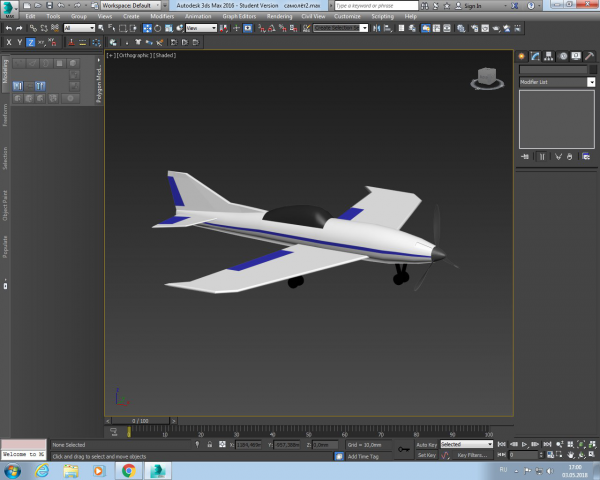
Task: Select the Move transform tool
Action: pyautogui.click(x=147, y=28)
